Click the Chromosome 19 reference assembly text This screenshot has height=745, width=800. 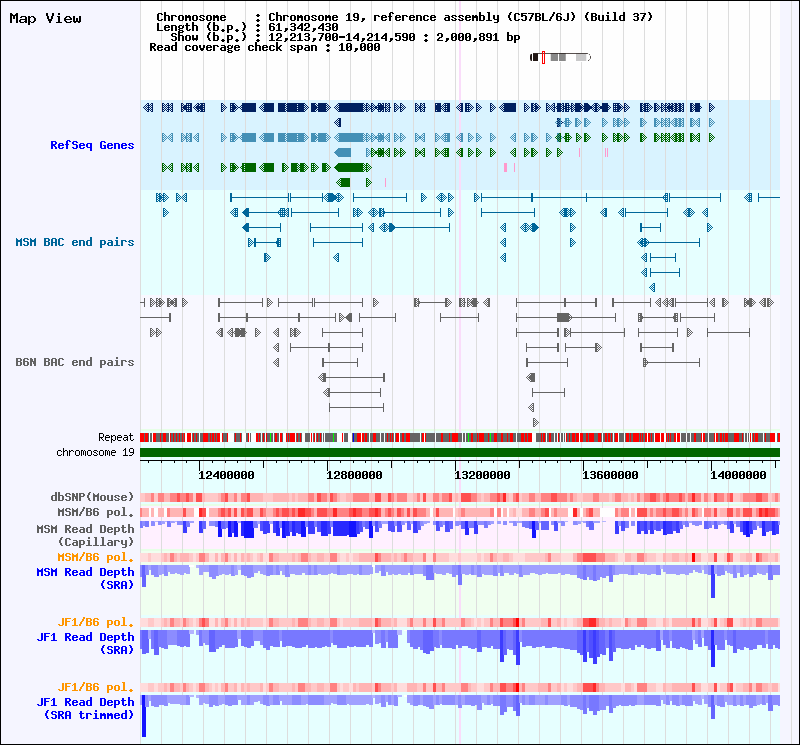tap(461, 17)
